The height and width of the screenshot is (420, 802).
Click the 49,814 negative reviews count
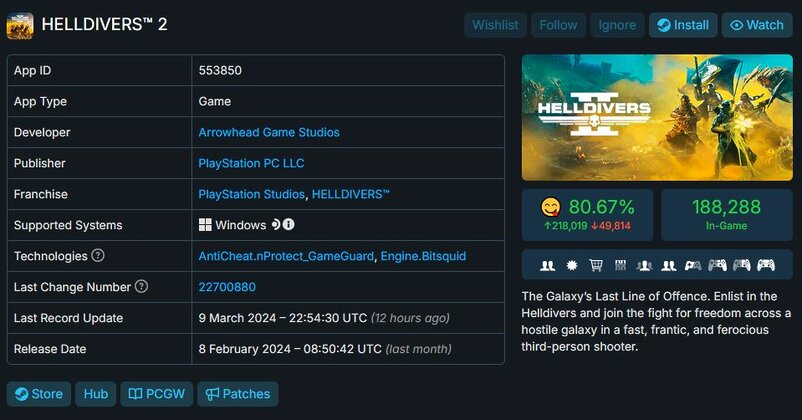click(x=611, y=226)
